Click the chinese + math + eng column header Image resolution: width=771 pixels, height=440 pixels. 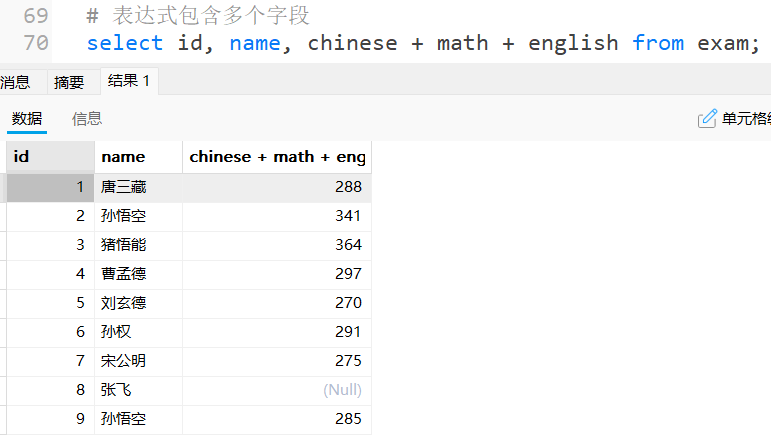(277, 157)
